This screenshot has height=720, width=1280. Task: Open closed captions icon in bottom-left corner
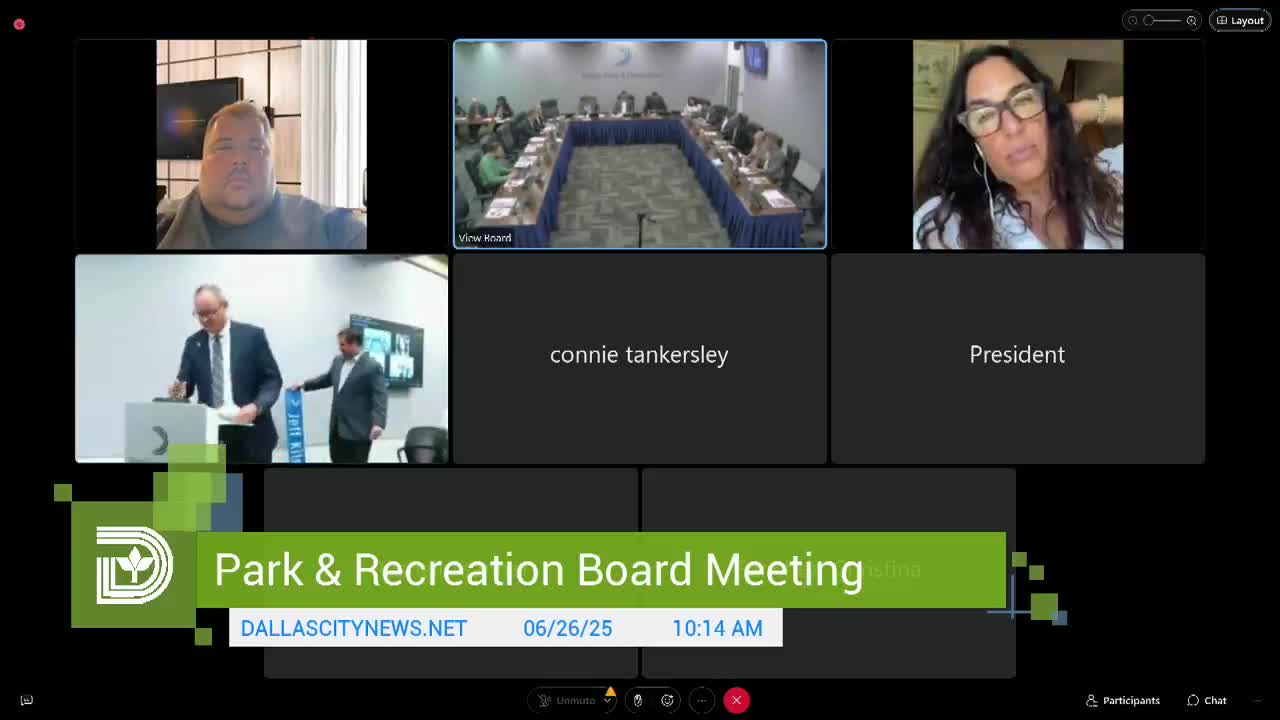(27, 700)
